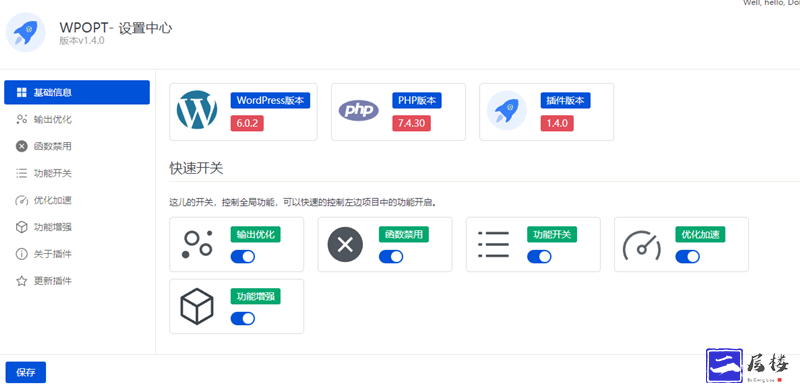Open the 关于插件 sidebar page
Image resolution: width=800 pixels, height=387 pixels.
tap(77, 254)
